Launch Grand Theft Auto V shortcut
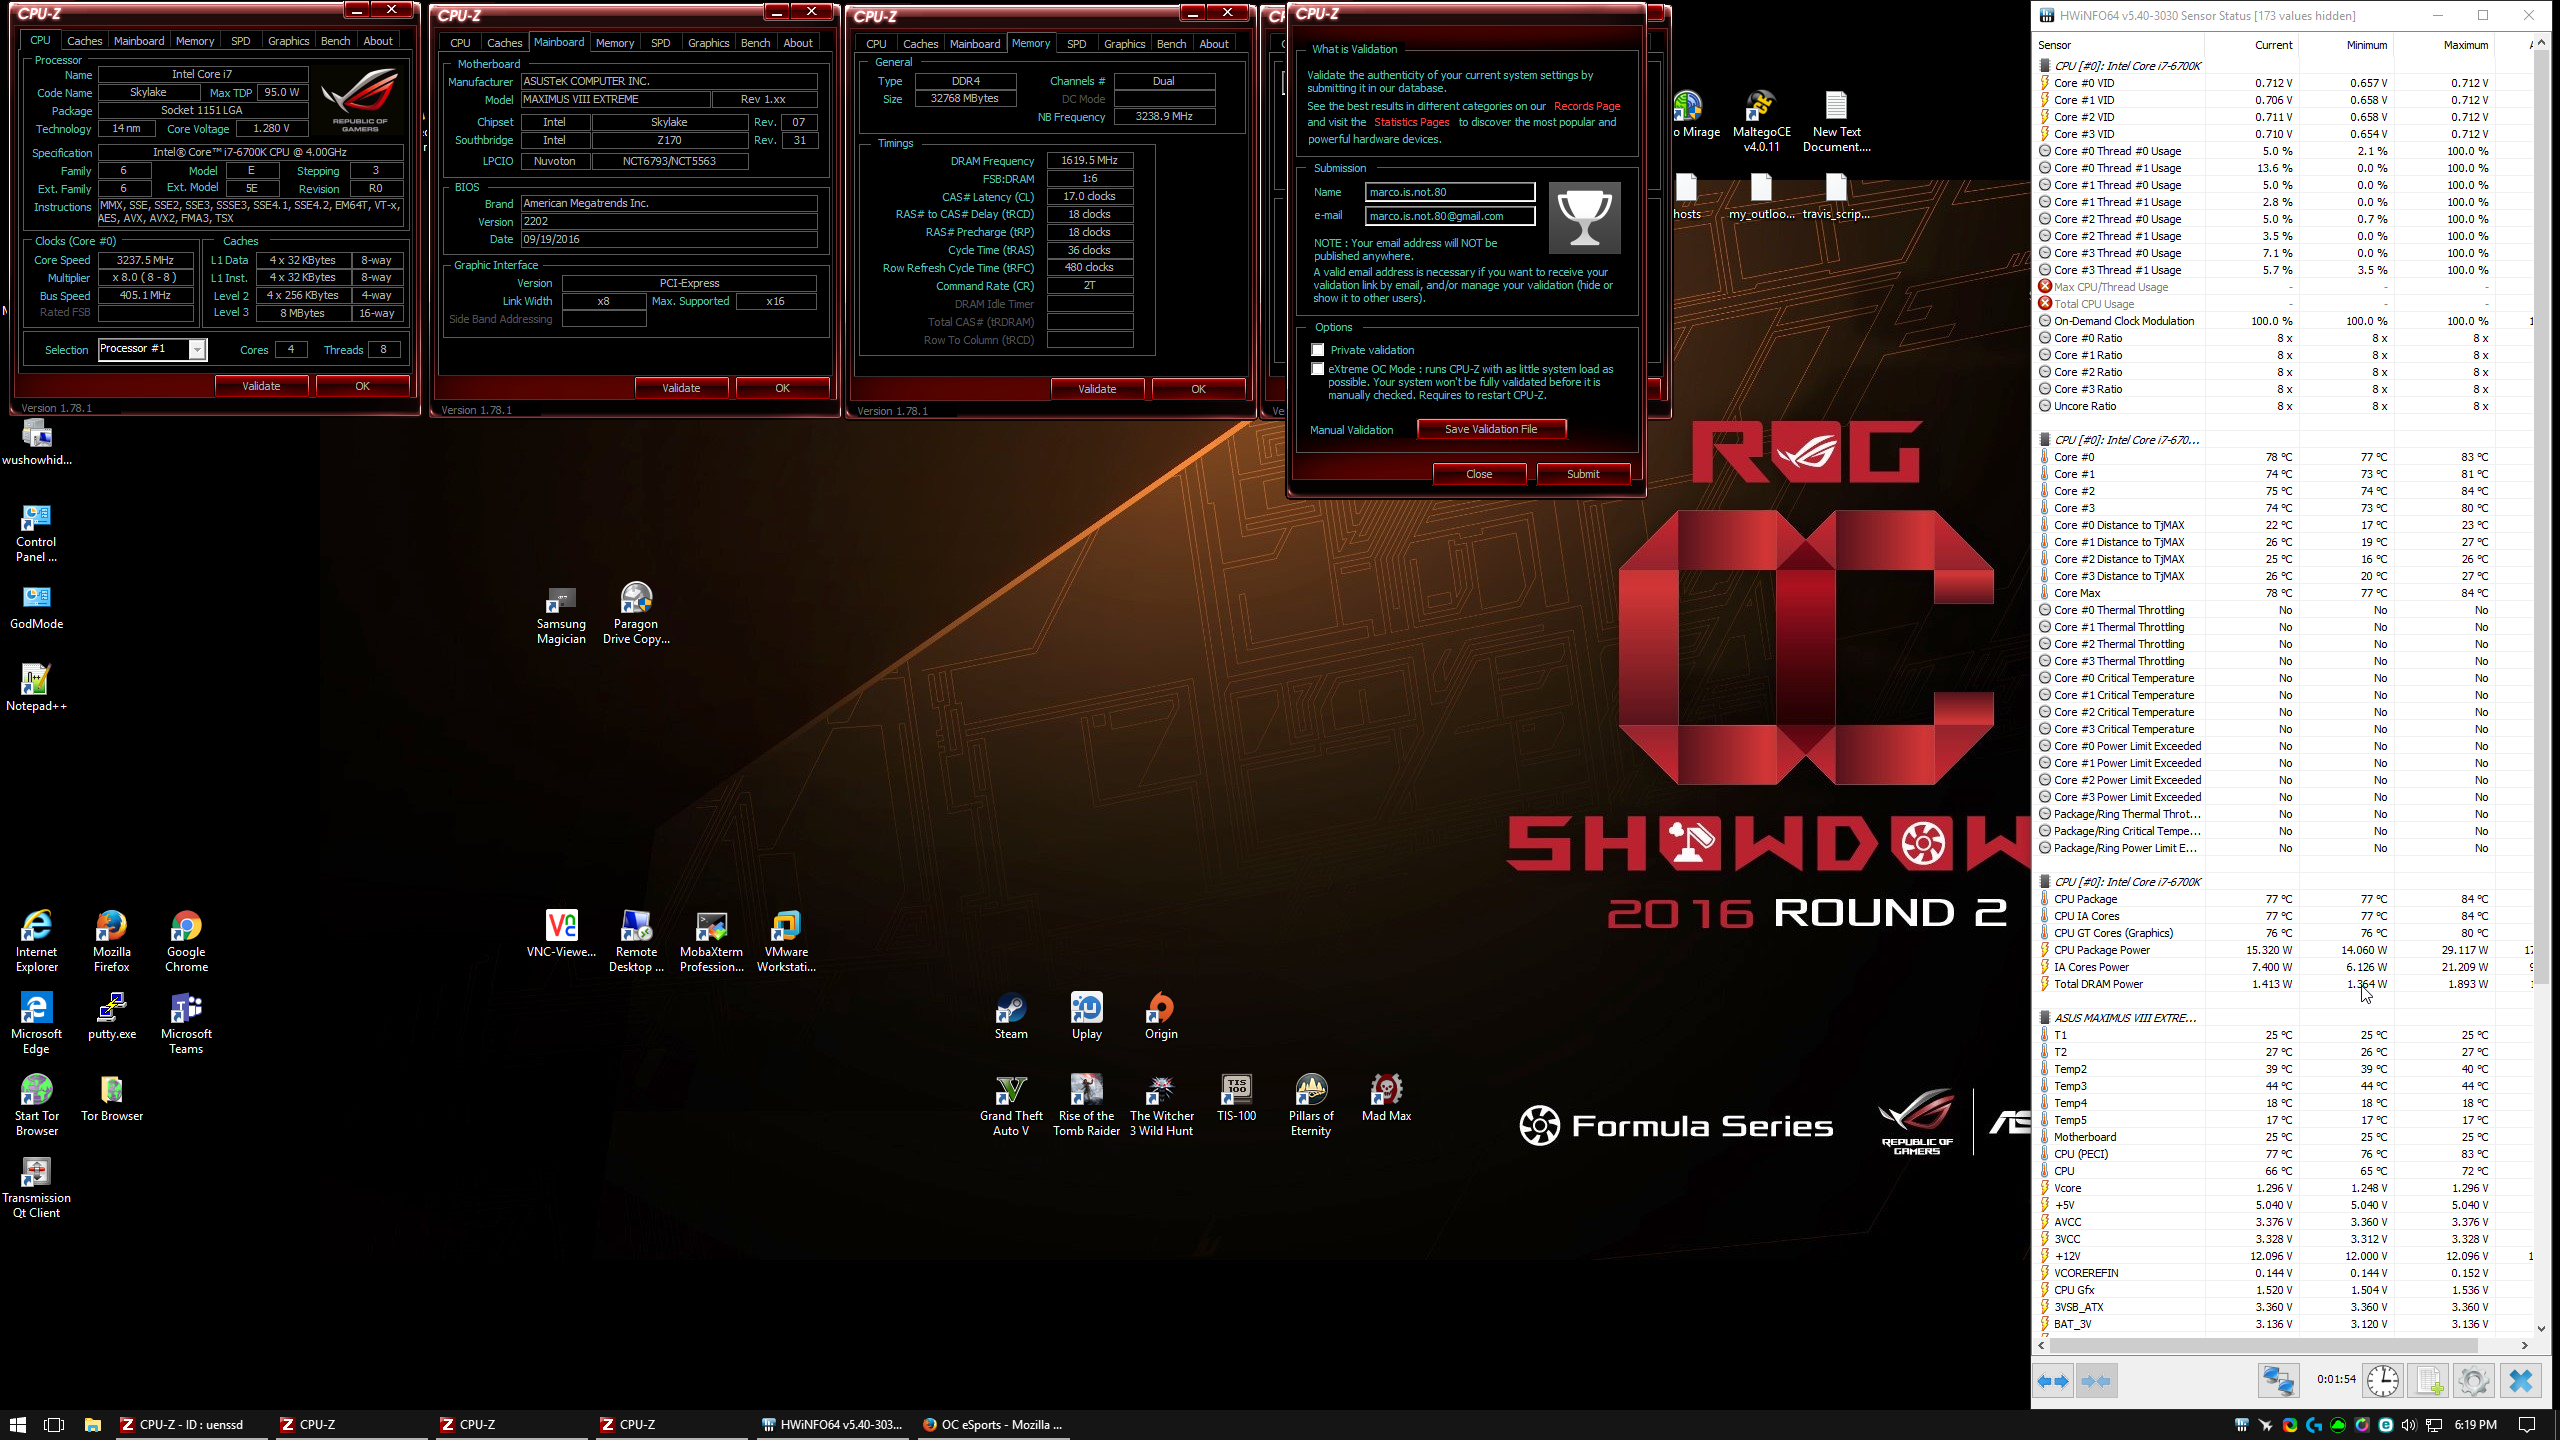The image size is (2560, 1440). coord(1011,1105)
